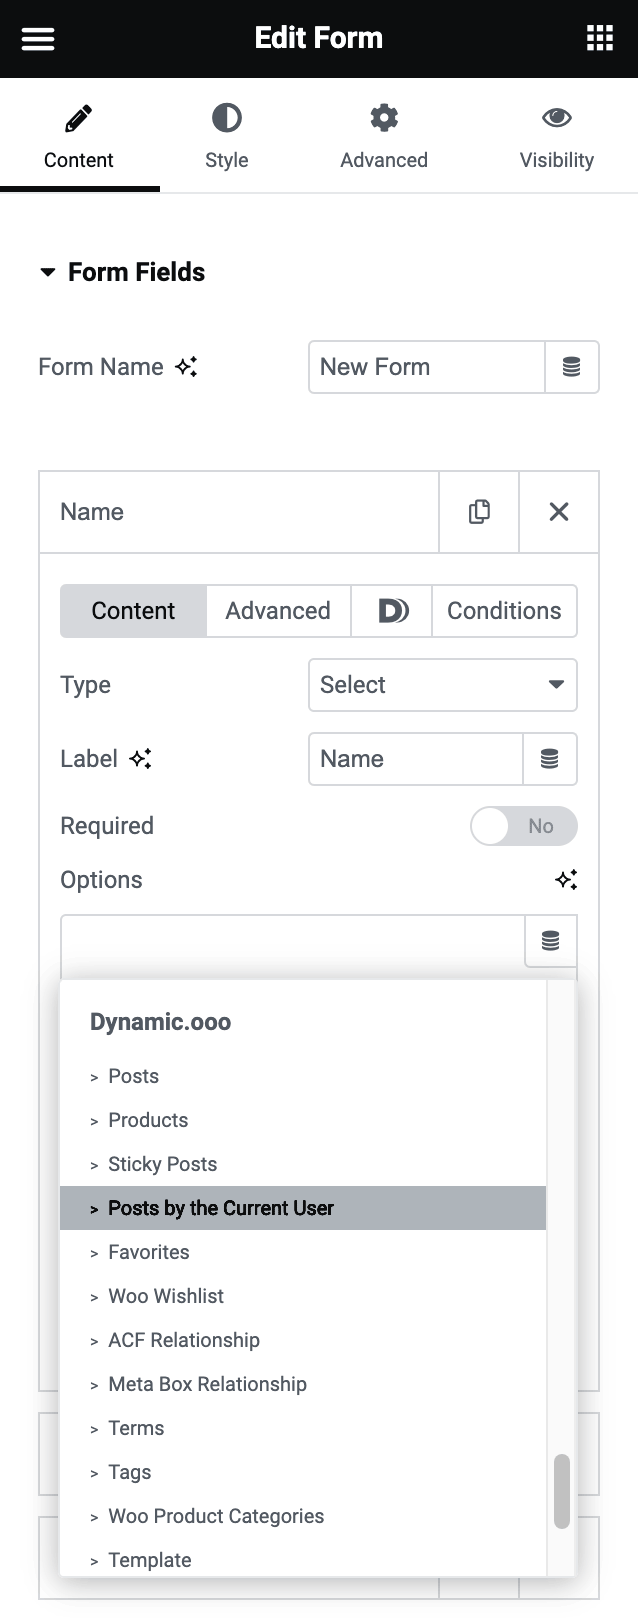The height and width of the screenshot is (1618, 638).
Task: Remove the Name field with the X button
Action: 558,511
